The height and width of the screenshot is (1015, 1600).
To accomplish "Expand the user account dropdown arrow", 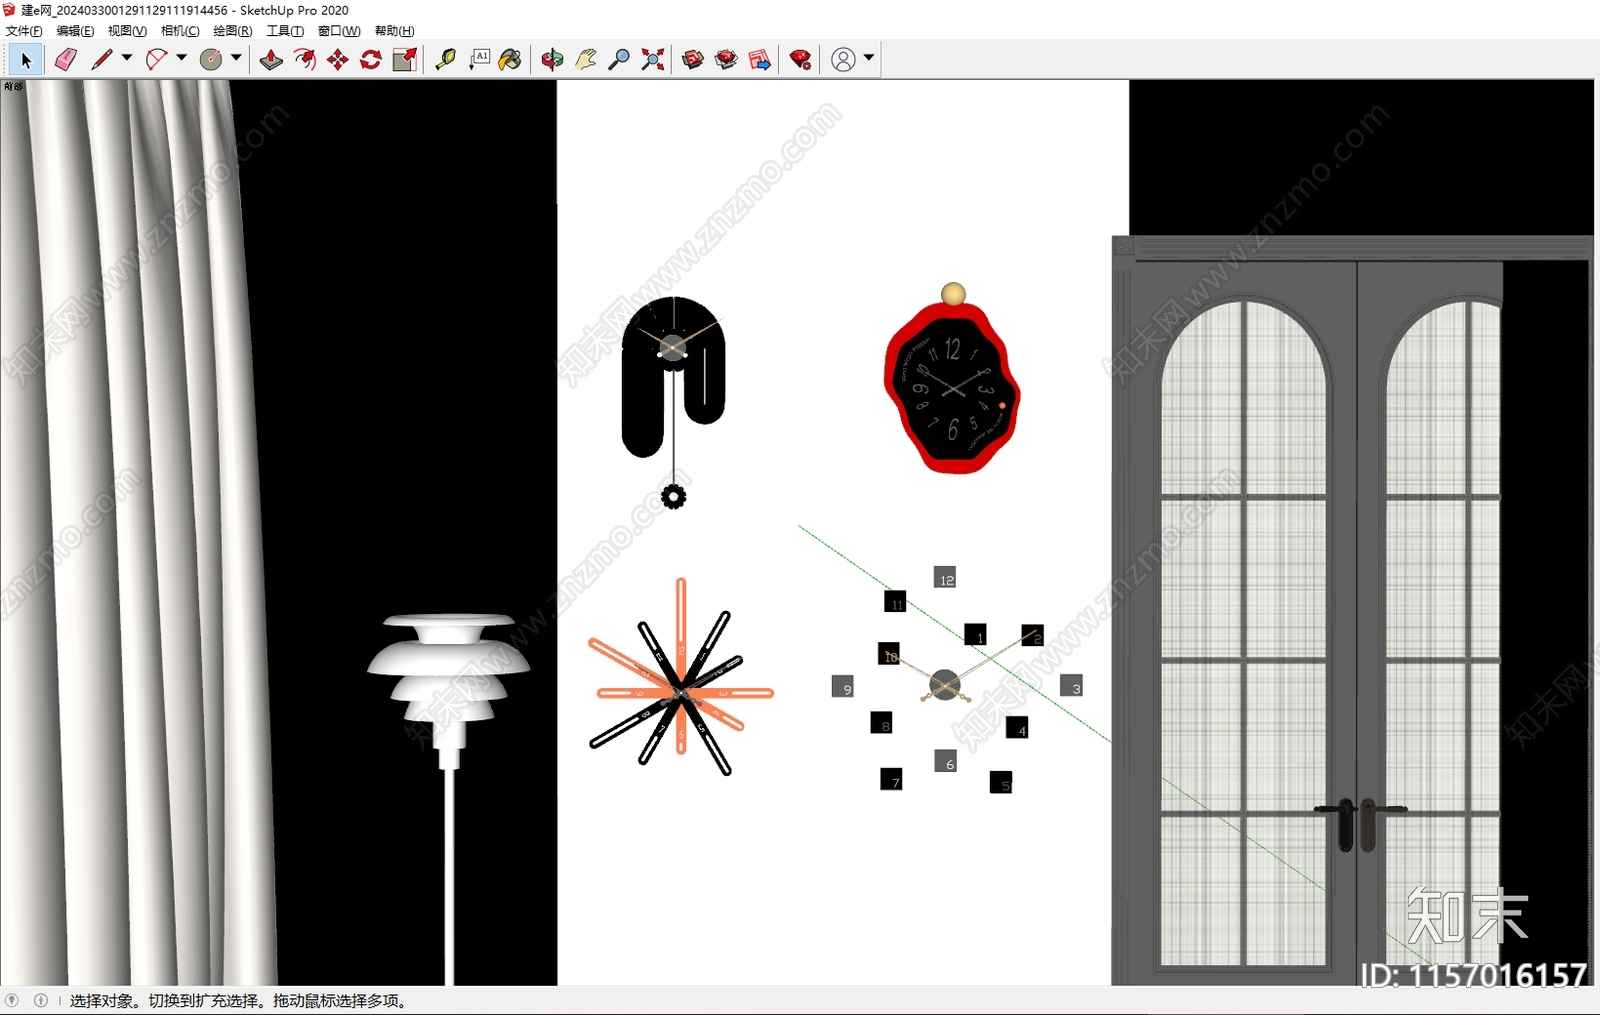I will 869,58.
